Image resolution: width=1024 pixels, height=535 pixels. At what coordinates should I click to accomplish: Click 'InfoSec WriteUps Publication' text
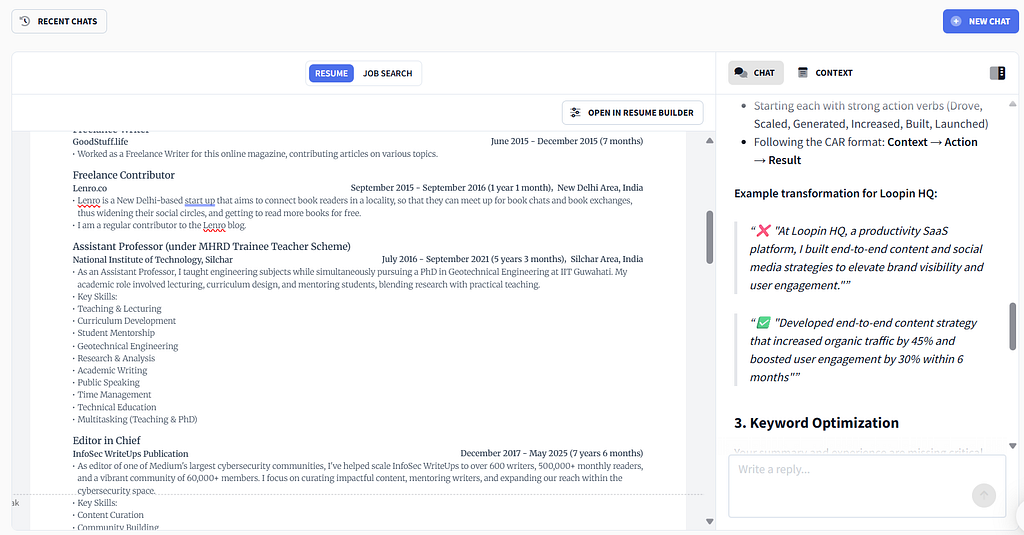click(x=131, y=453)
